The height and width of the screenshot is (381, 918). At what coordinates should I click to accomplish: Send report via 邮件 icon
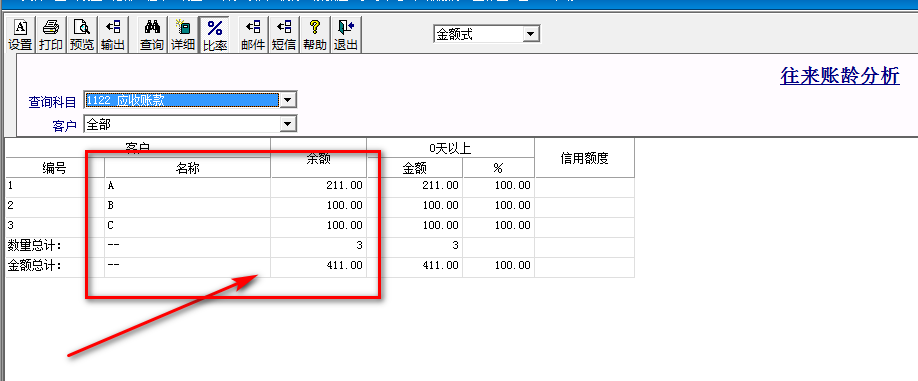pos(254,35)
